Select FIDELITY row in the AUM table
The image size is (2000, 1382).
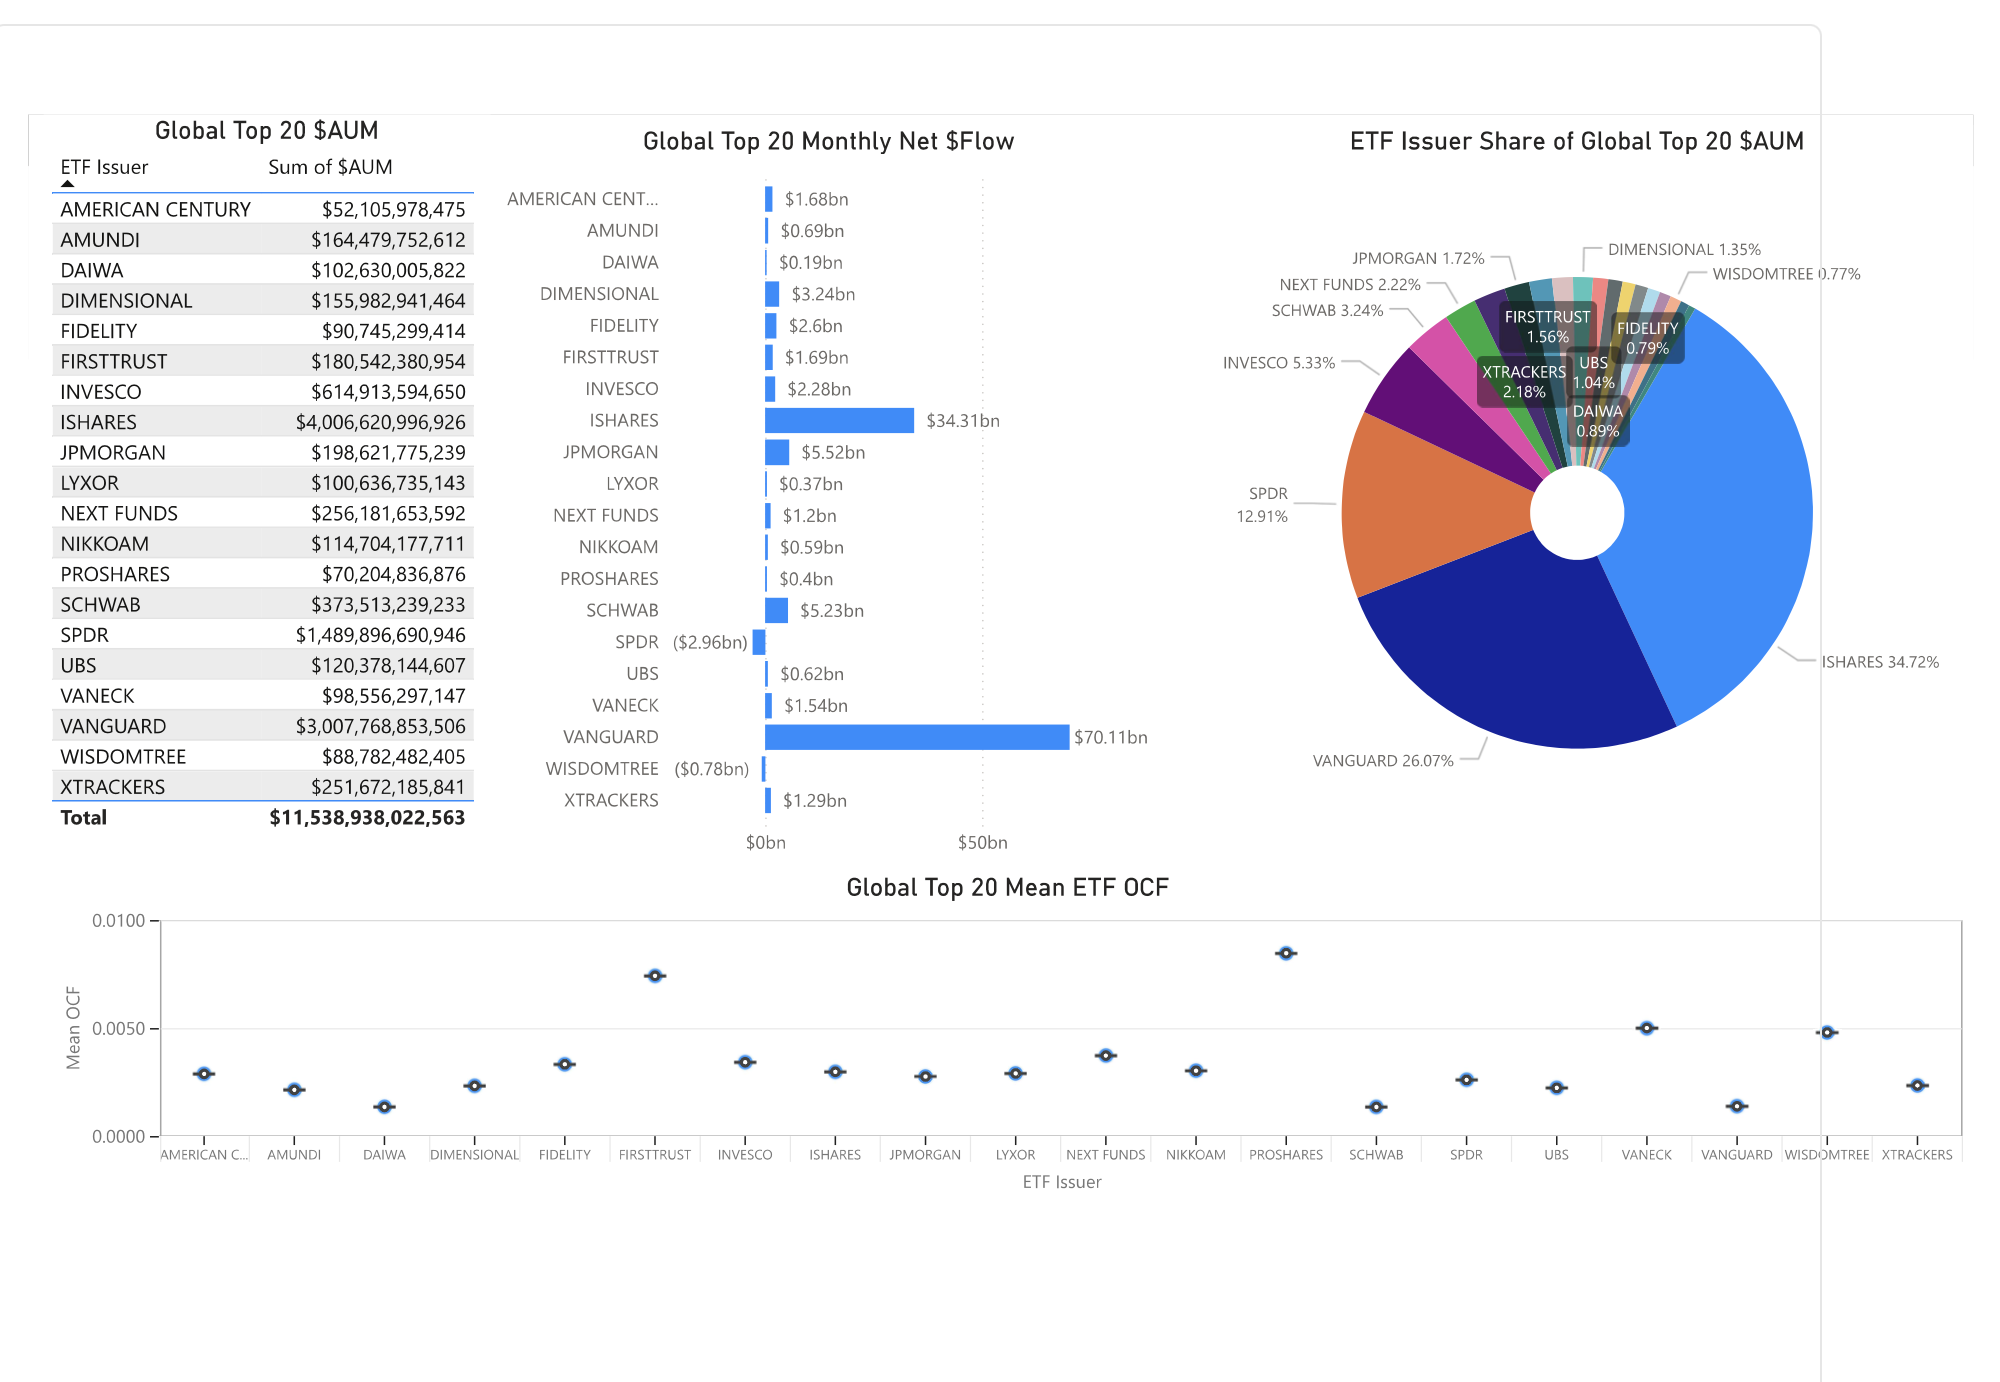tap(263, 331)
